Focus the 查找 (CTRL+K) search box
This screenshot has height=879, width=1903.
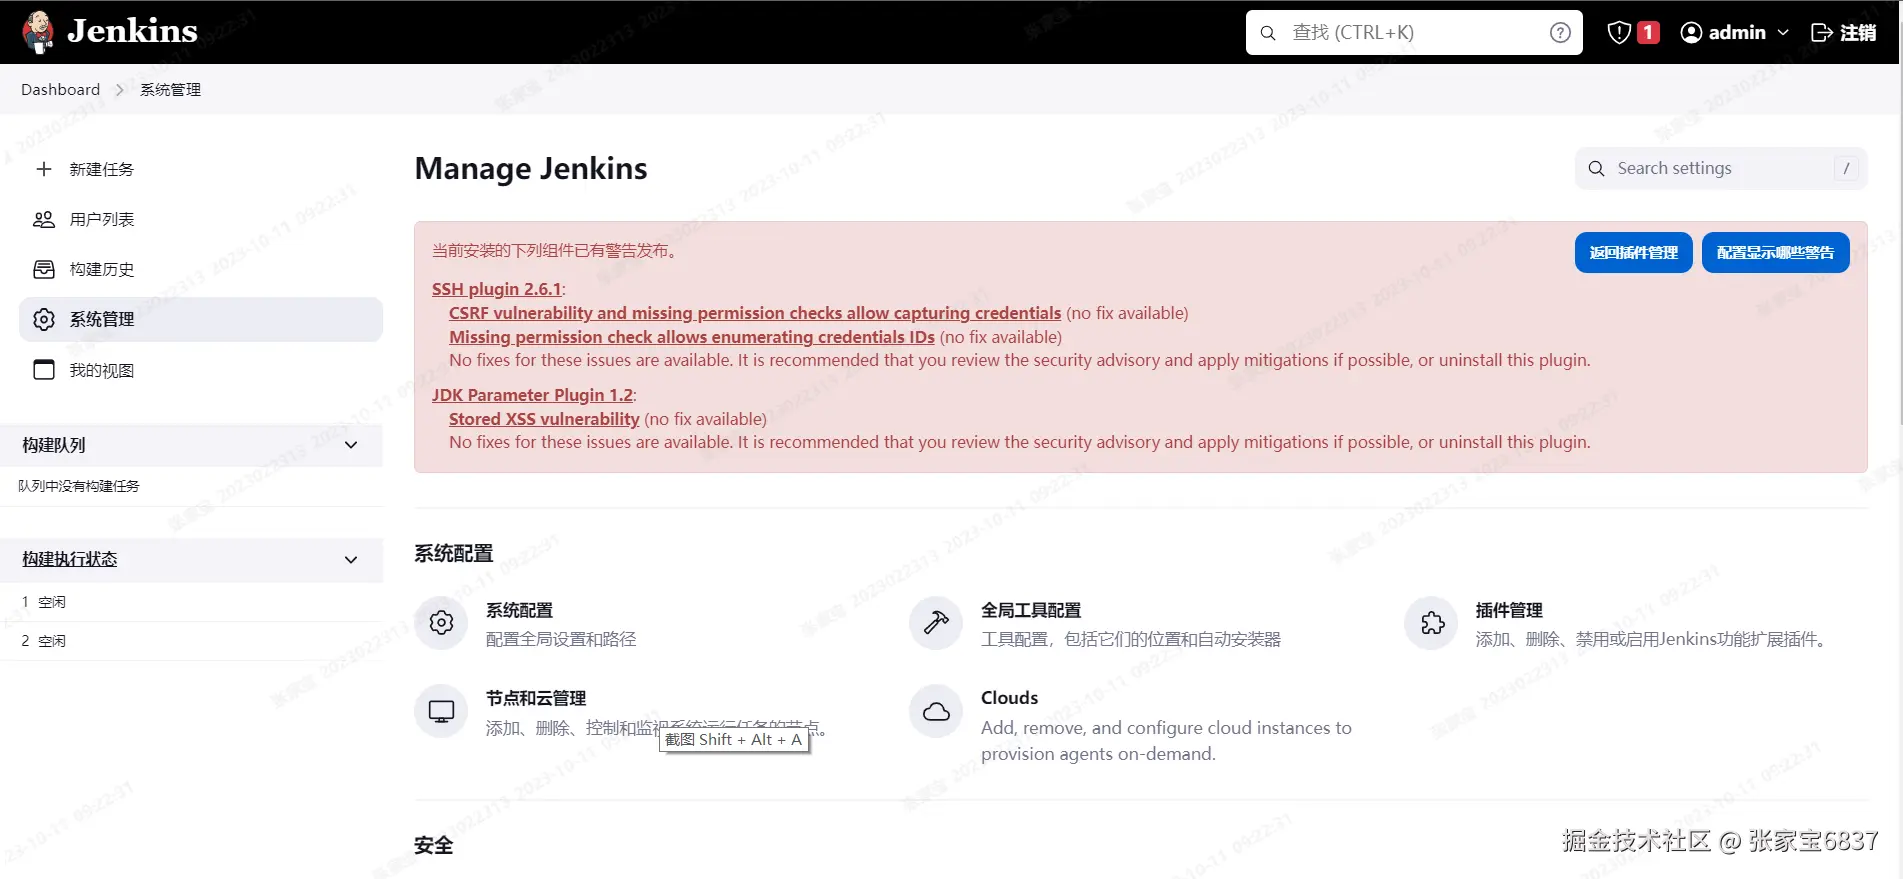coord(1414,33)
